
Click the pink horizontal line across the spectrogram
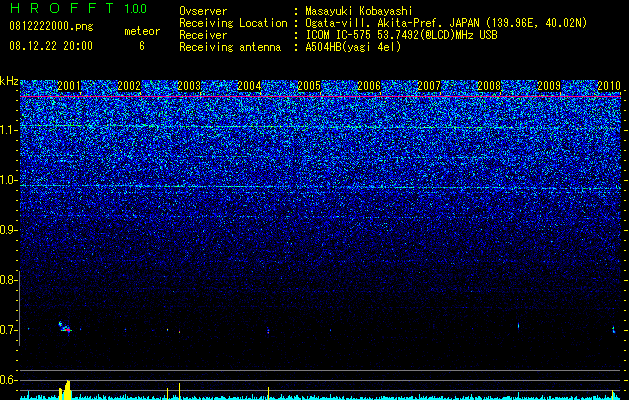click(321, 97)
